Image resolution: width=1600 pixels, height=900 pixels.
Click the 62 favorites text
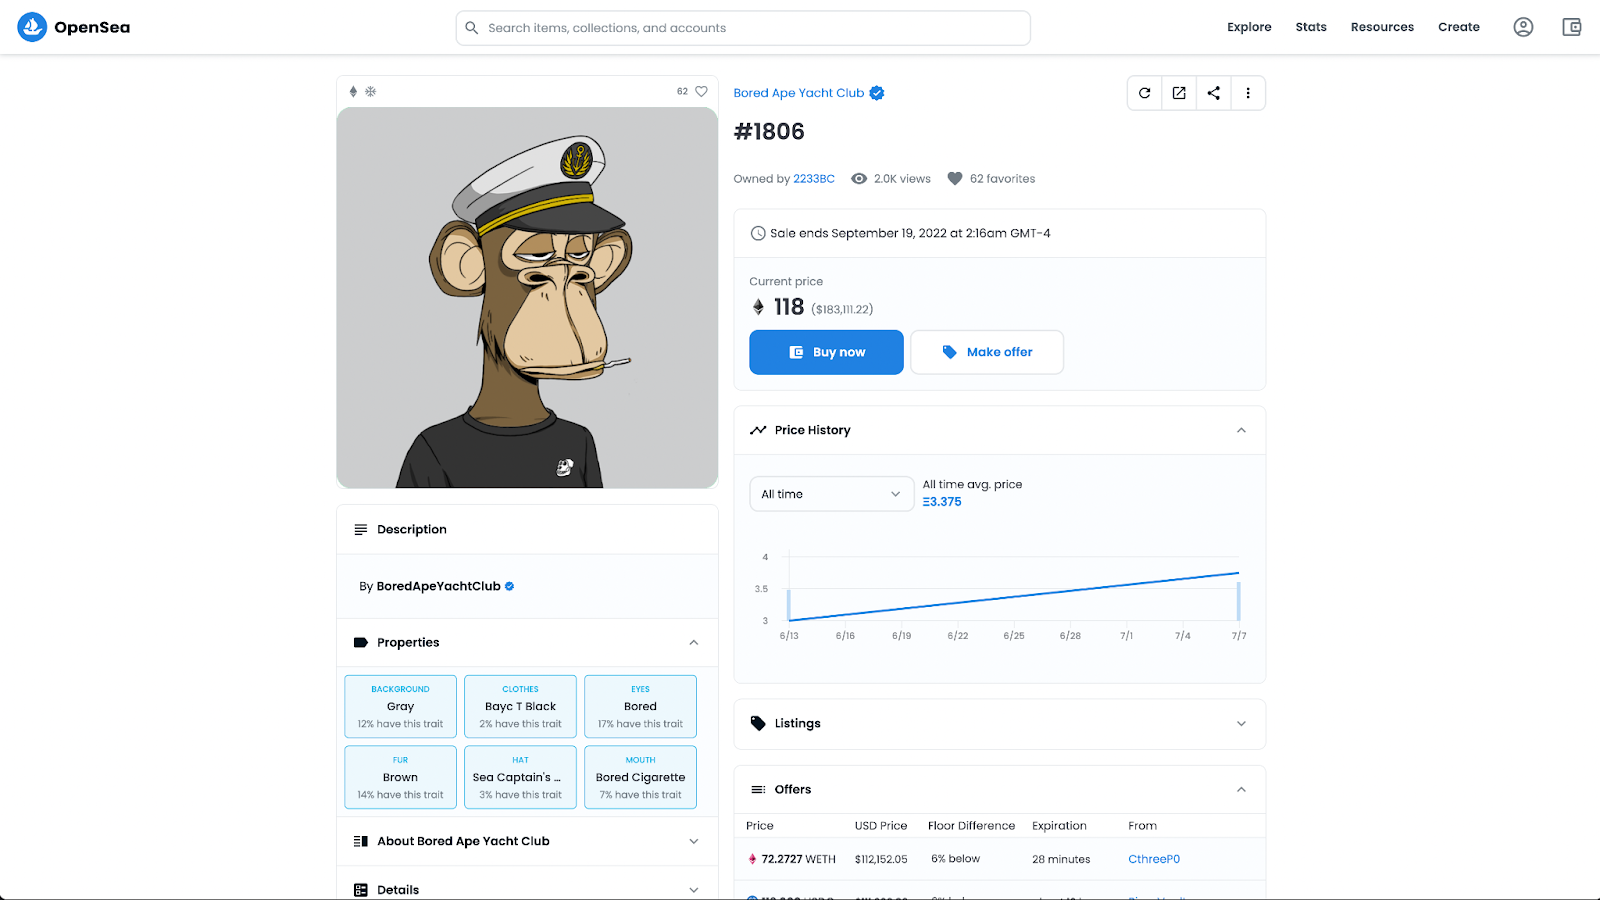coord(1002,179)
